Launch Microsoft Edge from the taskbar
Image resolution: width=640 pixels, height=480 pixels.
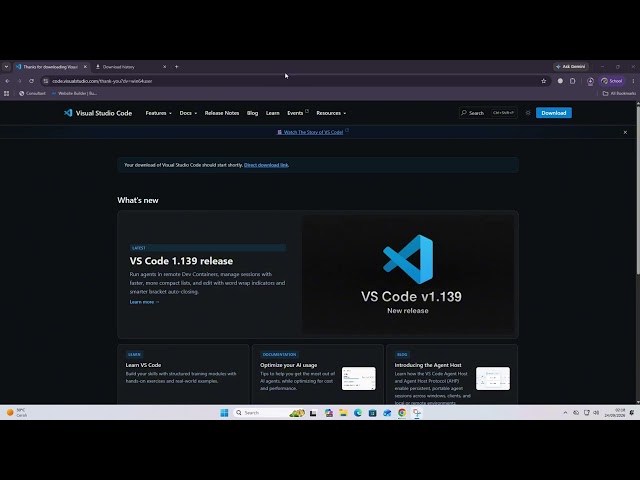pyautogui.click(x=358, y=413)
